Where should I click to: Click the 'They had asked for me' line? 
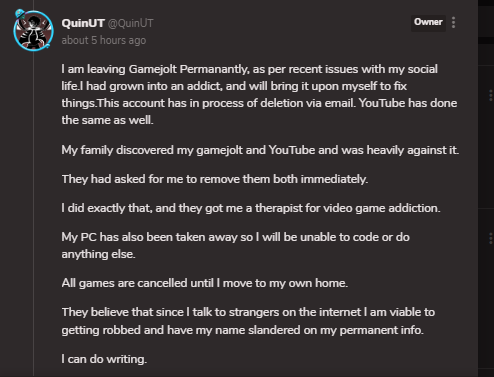pyautogui.click(x=215, y=179)
